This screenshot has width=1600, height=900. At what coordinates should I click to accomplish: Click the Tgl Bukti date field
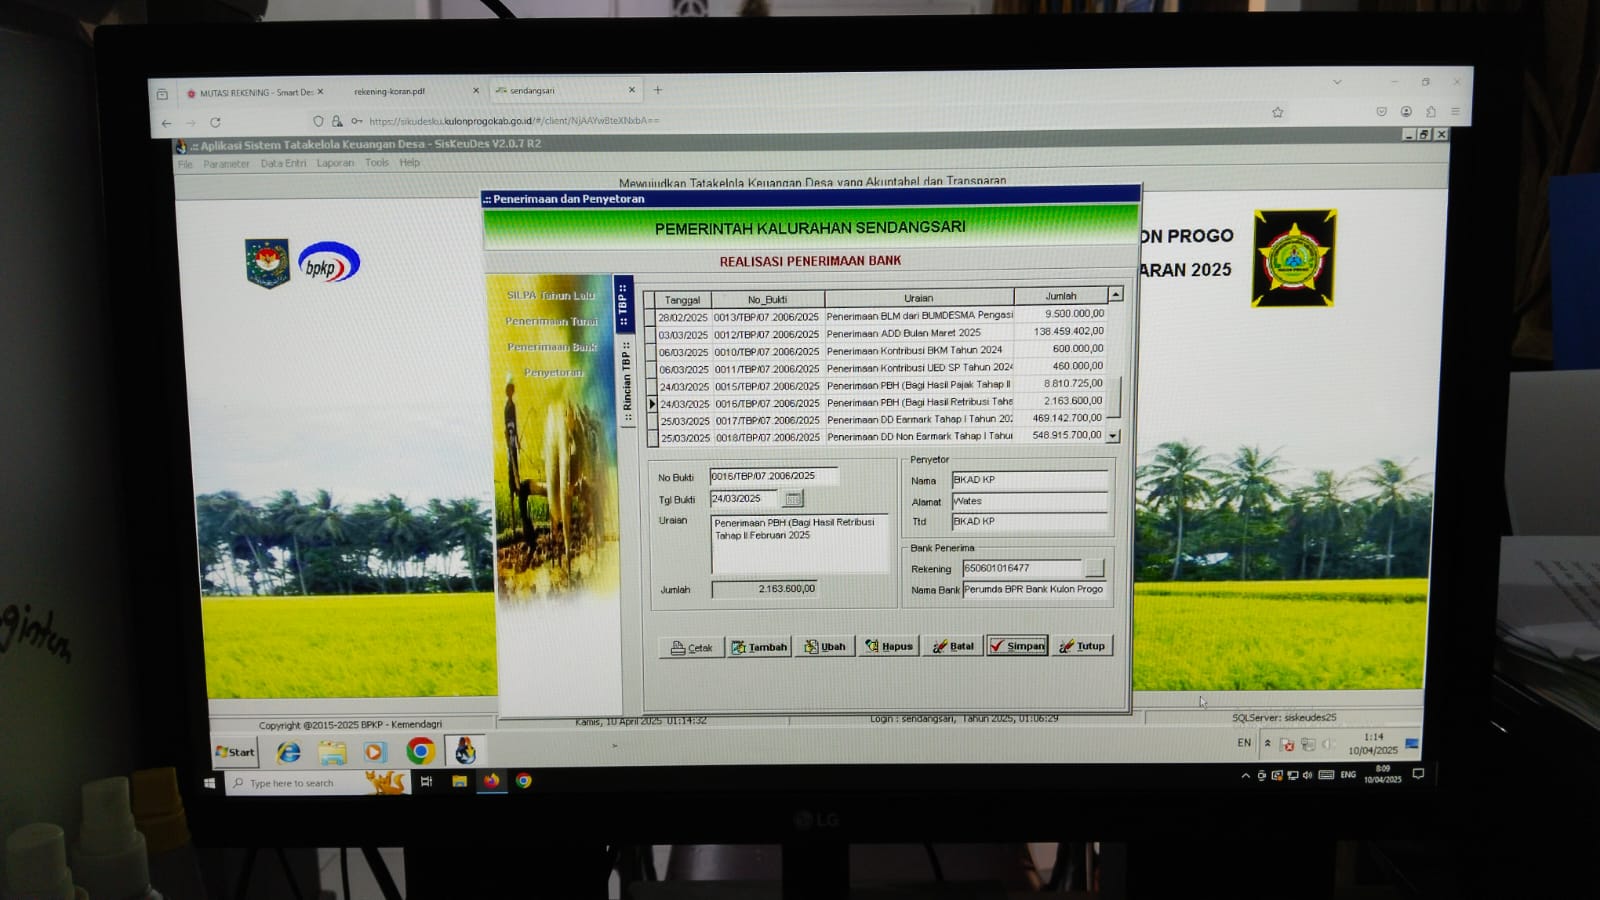click(745, 498)
